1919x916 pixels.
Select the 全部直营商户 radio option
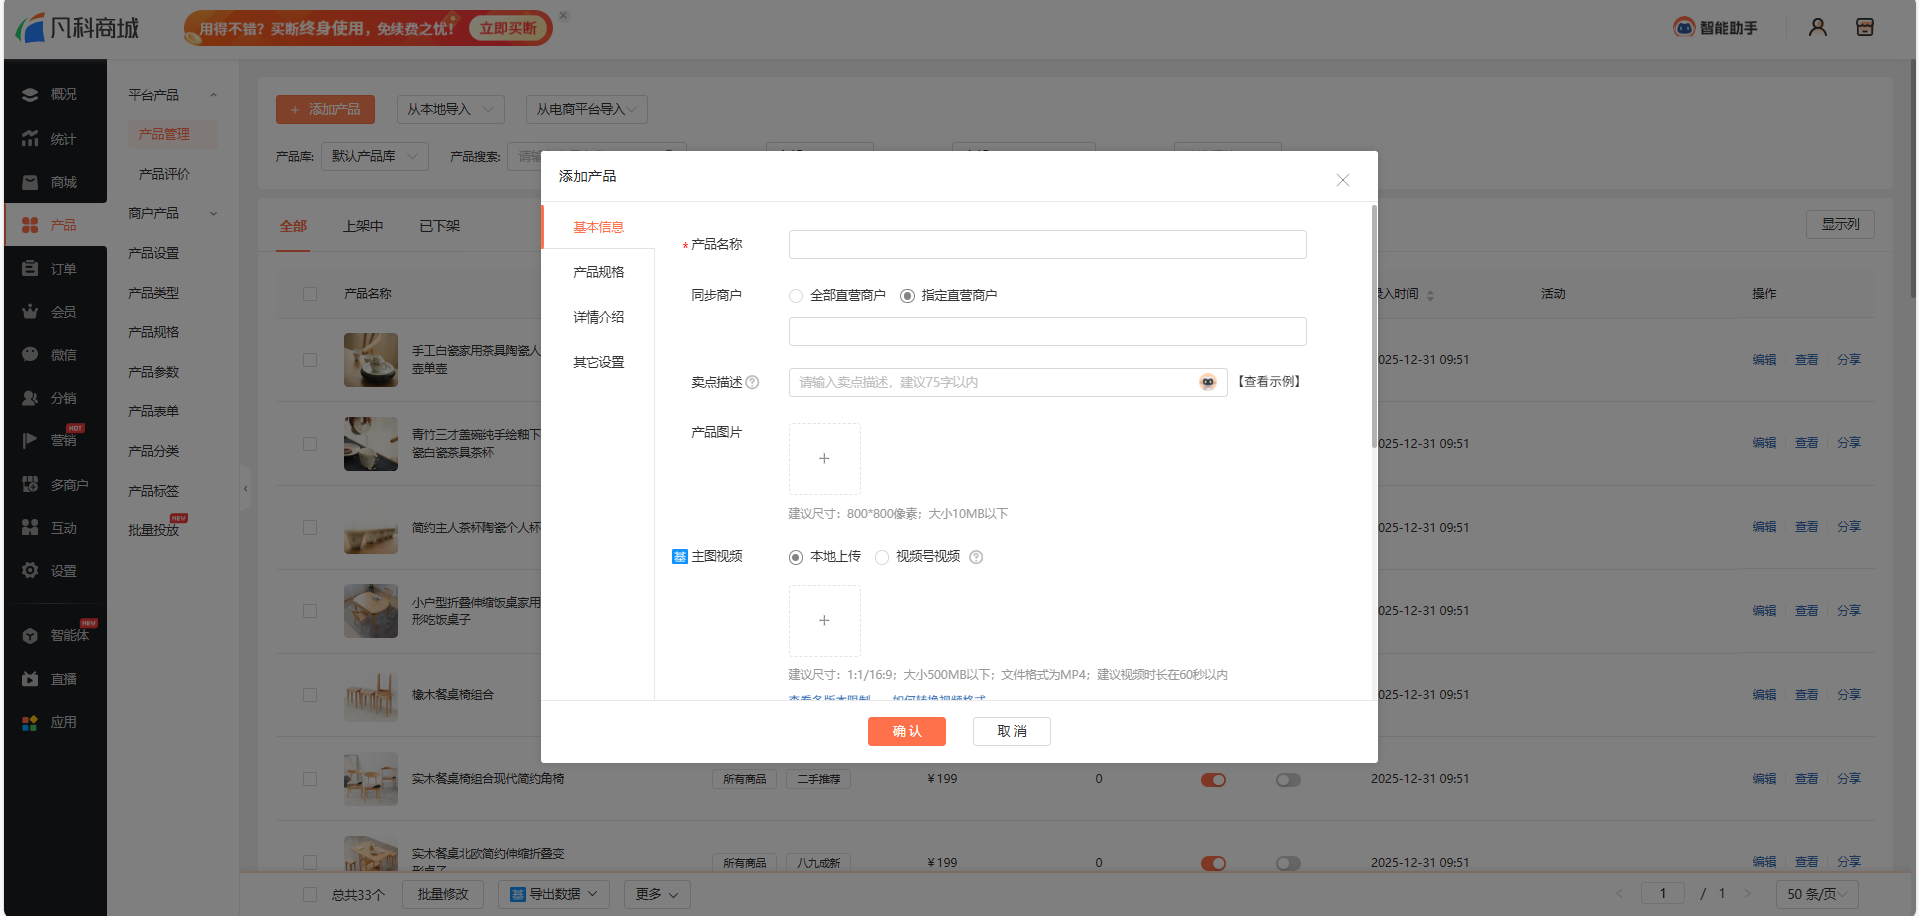point(796,296)
